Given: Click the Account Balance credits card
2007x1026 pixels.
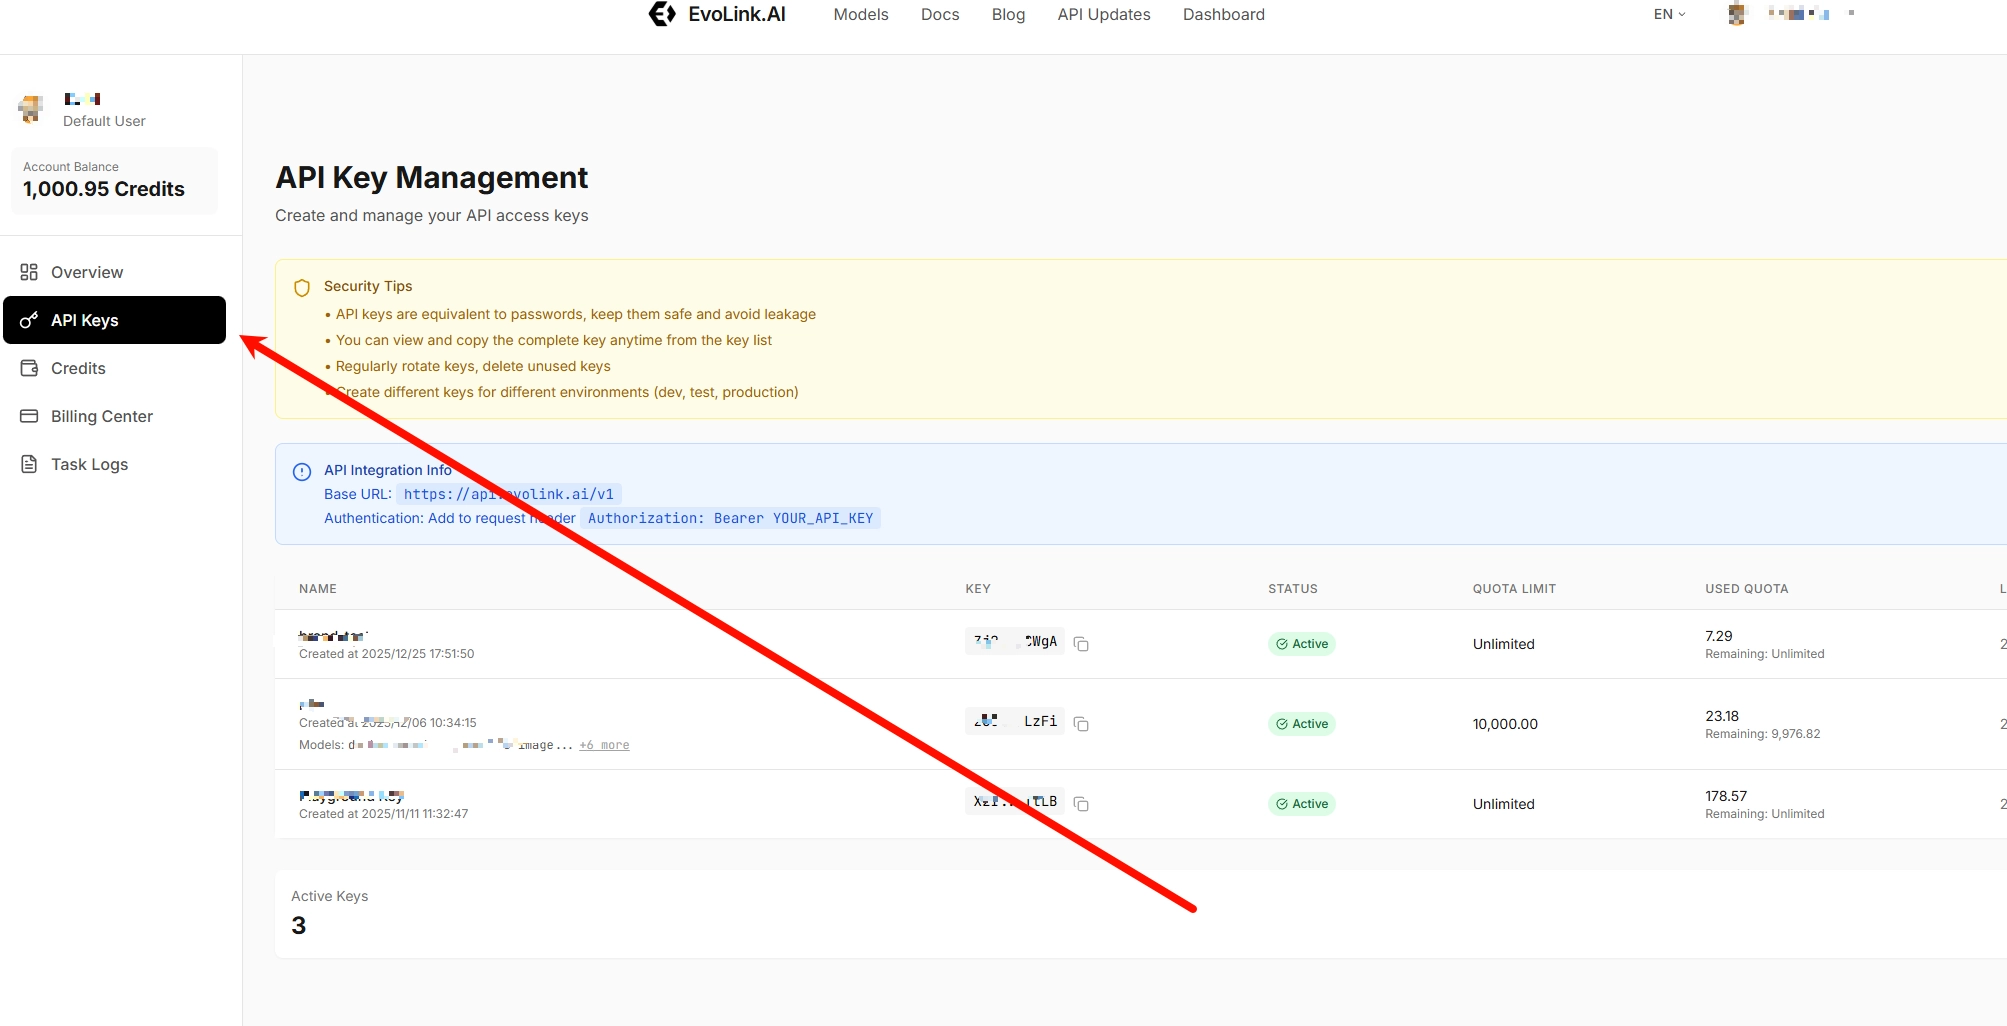Looking at the screenshot, I should tap(114, 180).
